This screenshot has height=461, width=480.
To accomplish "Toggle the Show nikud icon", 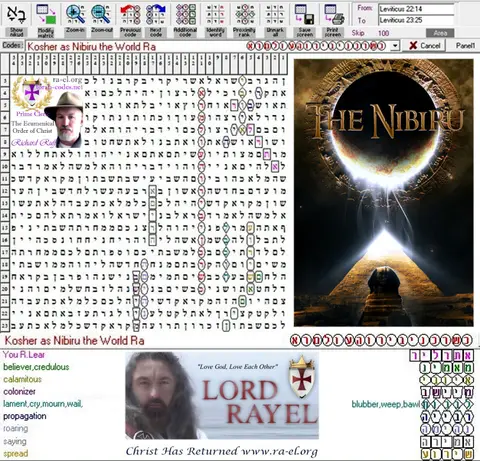I will [x=16, y=14].
